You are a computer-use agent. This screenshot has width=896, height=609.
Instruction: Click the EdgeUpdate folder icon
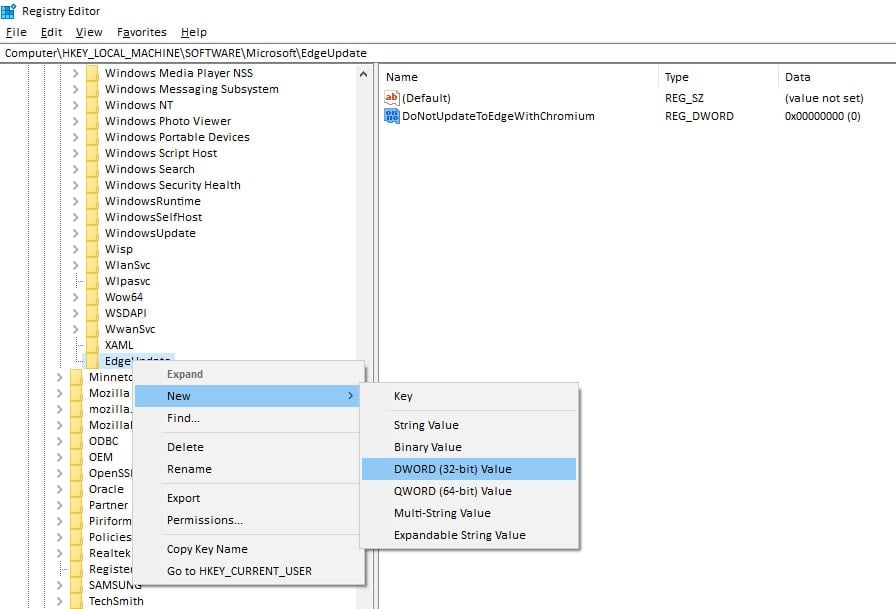(x=92, y=361)
